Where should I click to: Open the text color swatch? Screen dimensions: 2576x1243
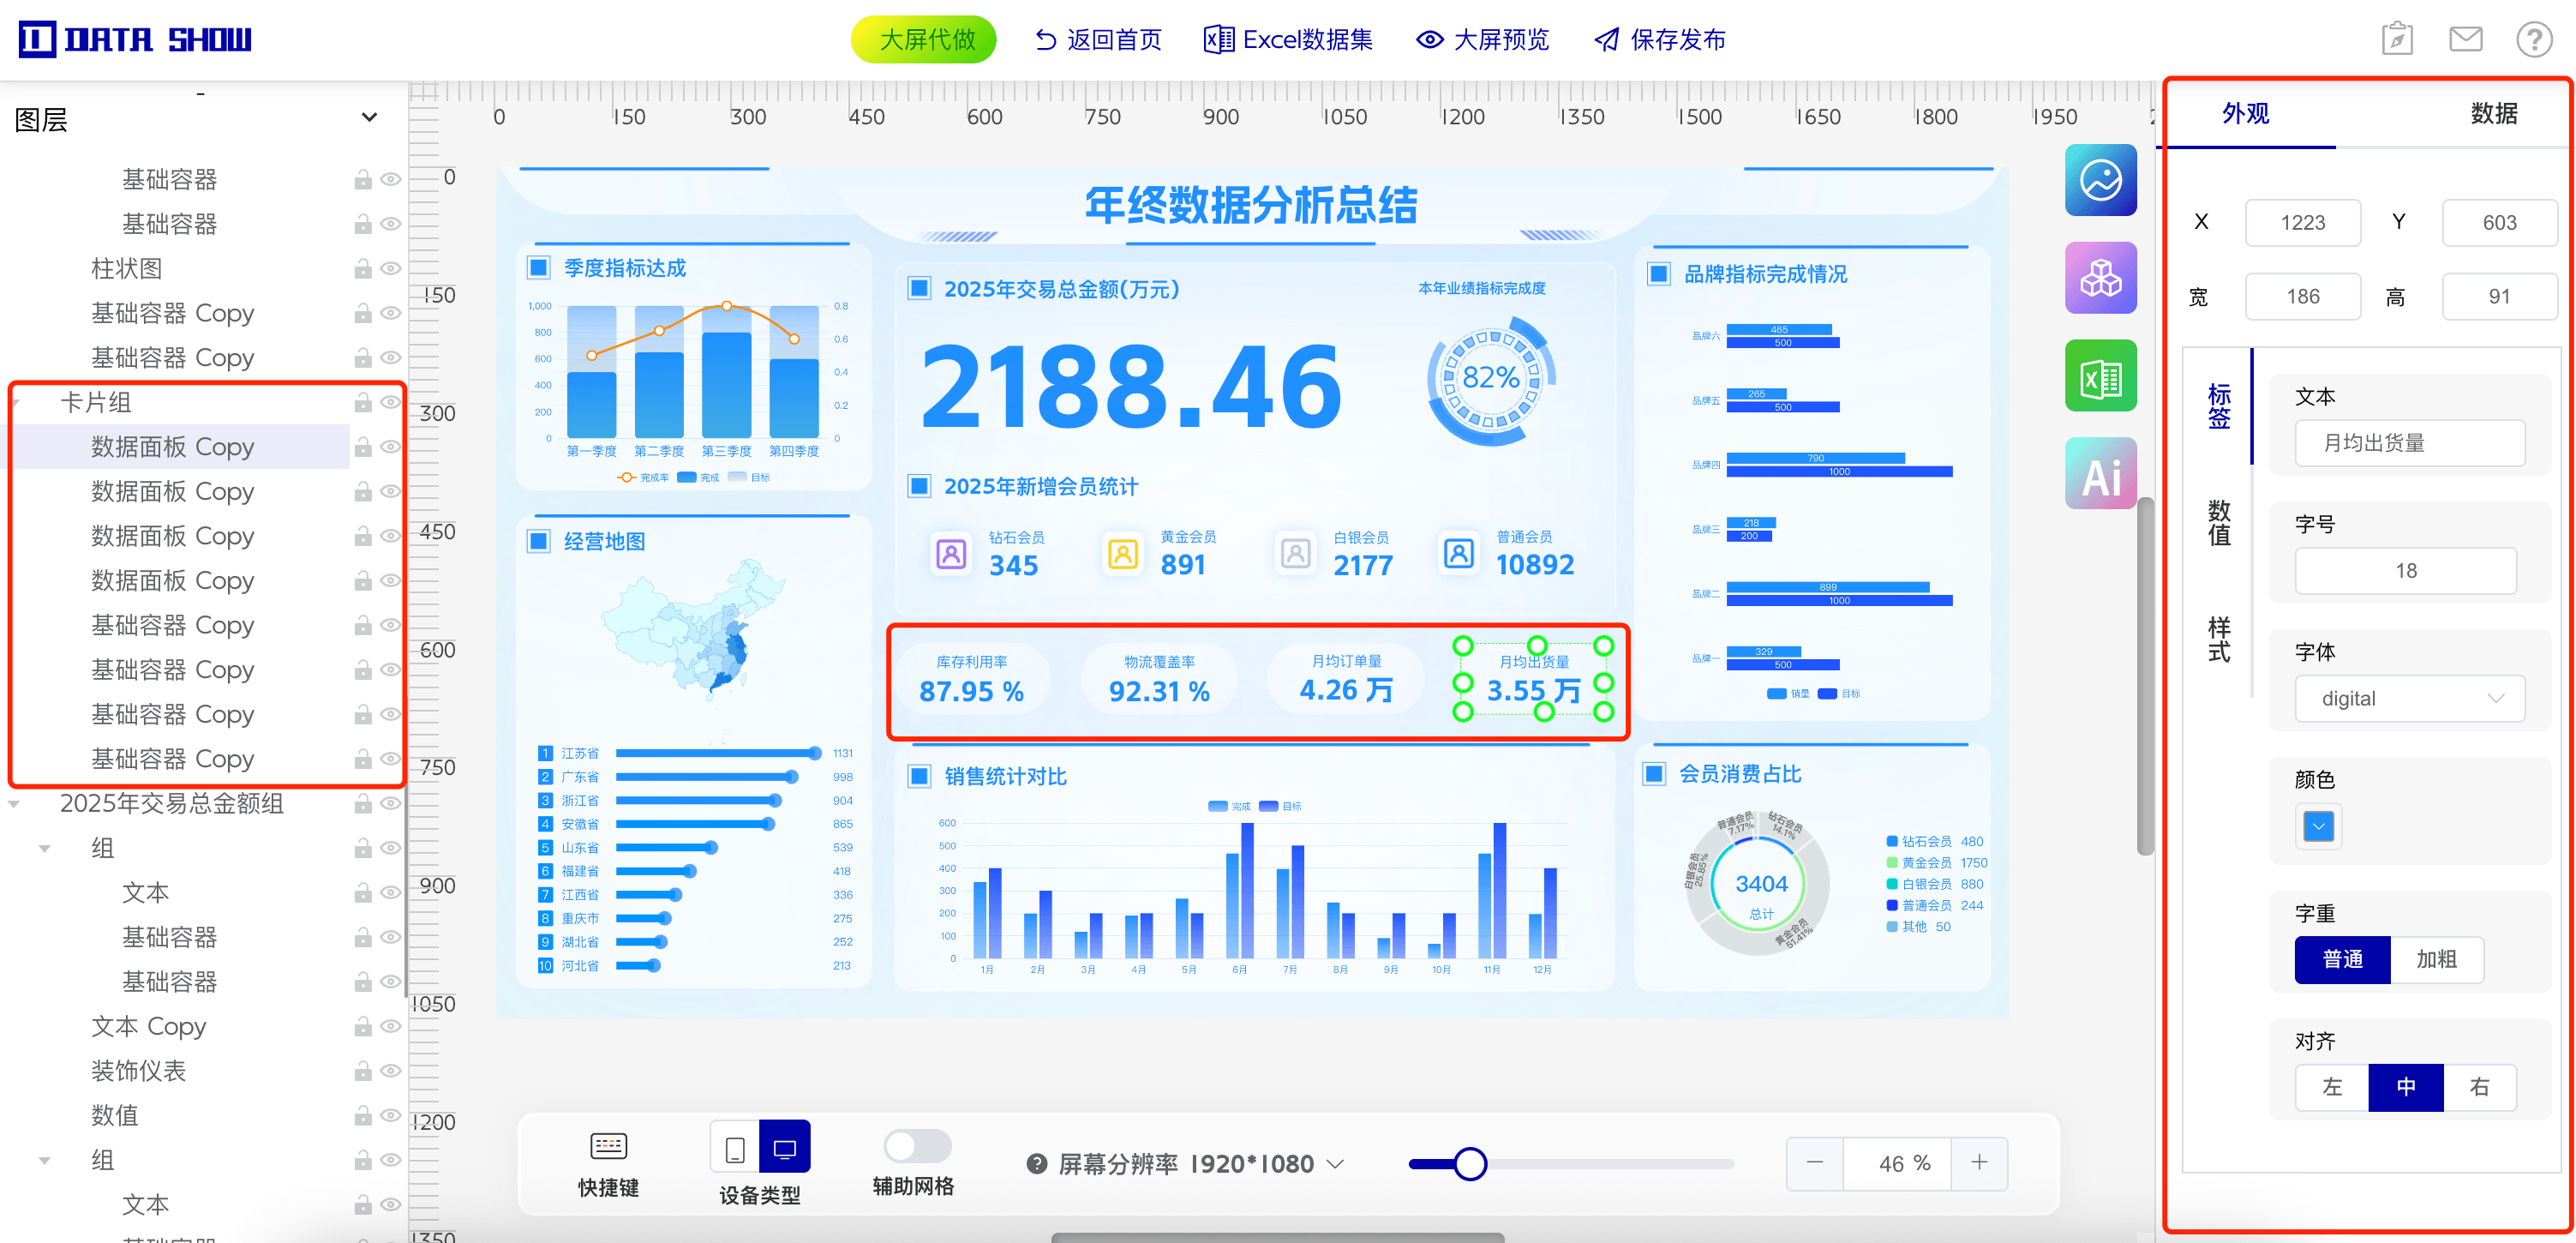(2318, 826)
